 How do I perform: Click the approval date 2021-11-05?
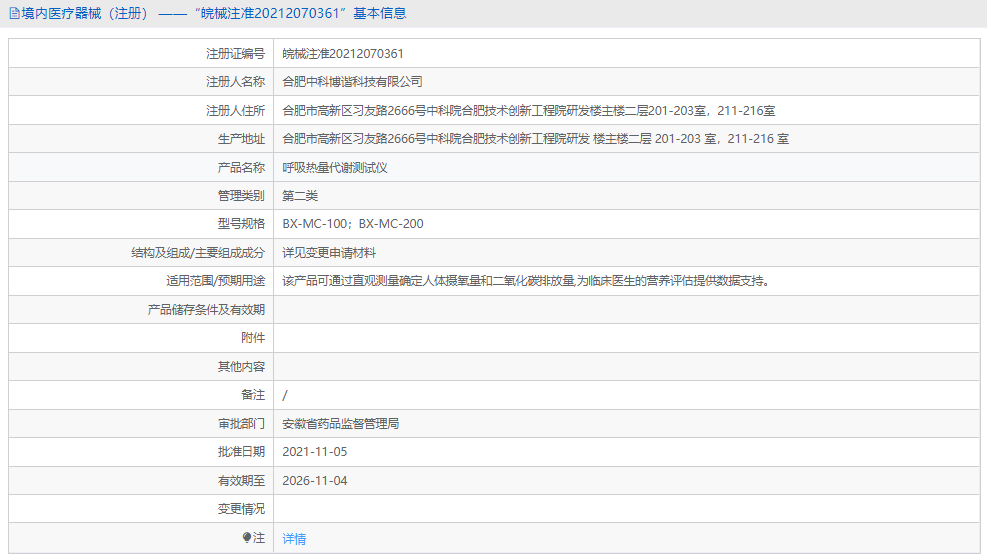click(x=315, y=451)
